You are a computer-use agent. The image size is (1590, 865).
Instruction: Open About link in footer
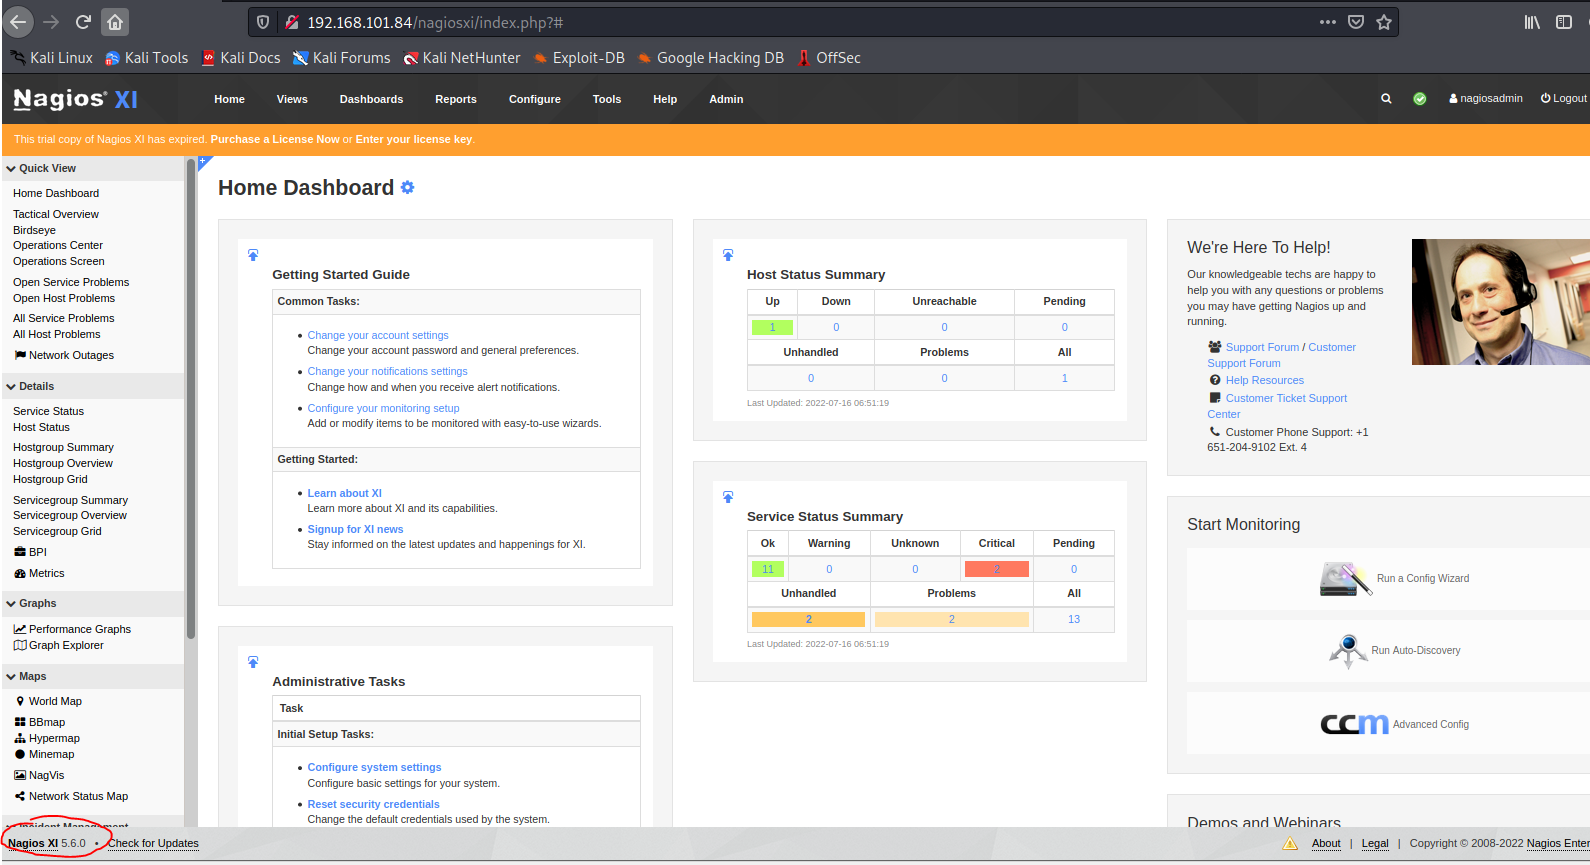click(1326, 843)
